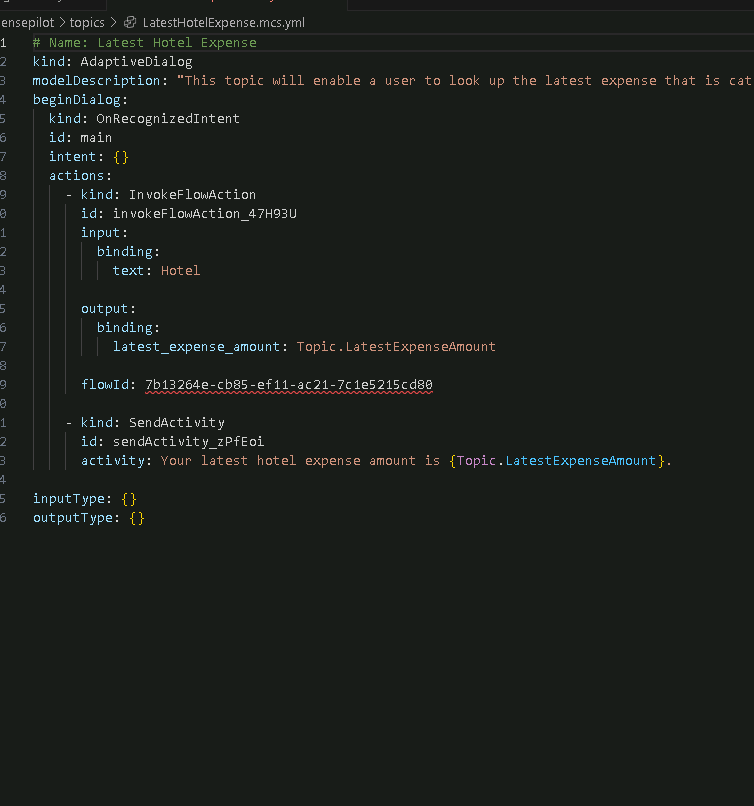Click the OnRecognizedIntent value
The height and width of the screenshot is (806, 754).
point(160,119)
